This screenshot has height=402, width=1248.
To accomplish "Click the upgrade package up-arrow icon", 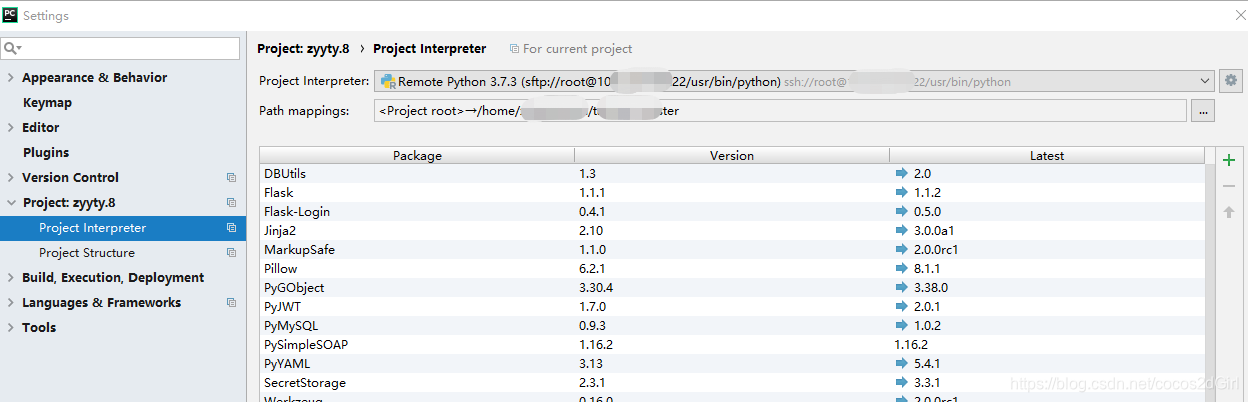I will 1229,212.
